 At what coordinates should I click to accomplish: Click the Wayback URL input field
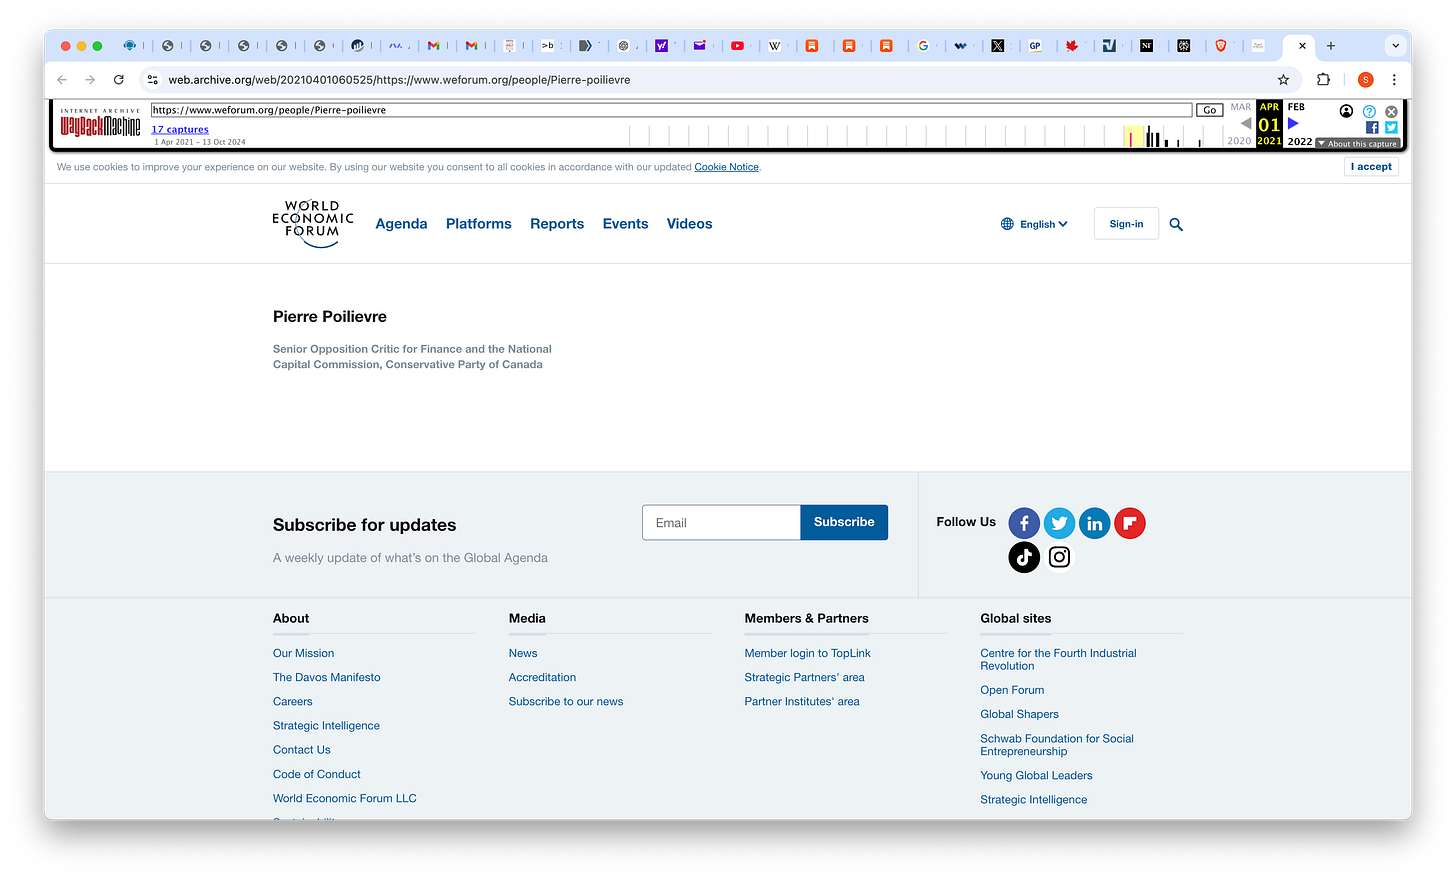[x=671, y=110]
